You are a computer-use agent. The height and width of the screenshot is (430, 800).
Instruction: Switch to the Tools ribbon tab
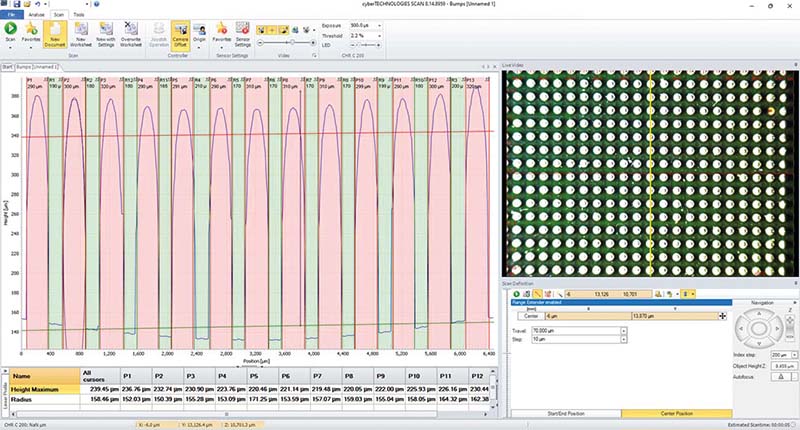tap(79, 14)
